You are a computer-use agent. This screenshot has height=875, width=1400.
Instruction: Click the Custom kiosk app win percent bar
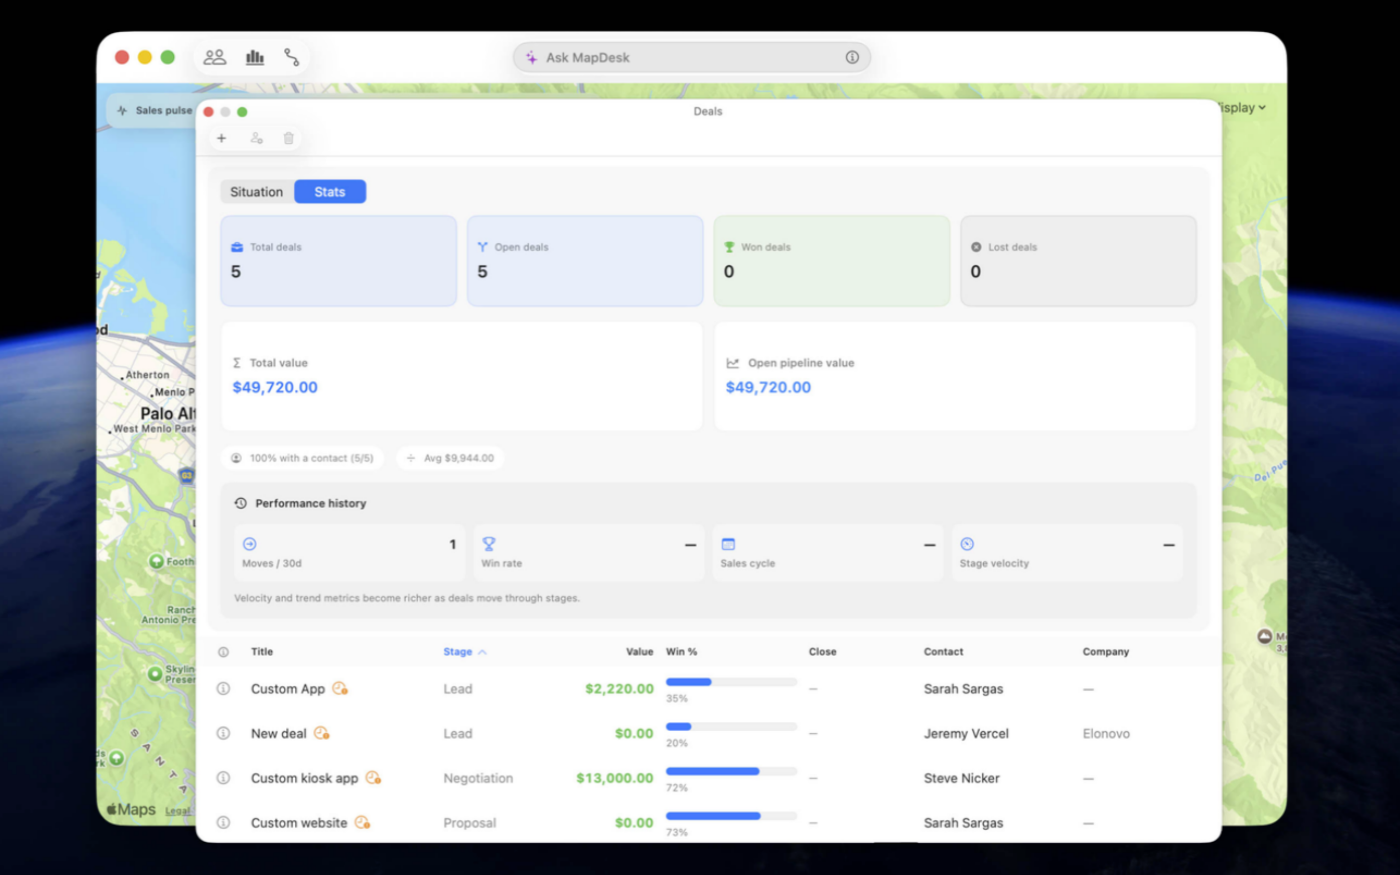[732, 771]
